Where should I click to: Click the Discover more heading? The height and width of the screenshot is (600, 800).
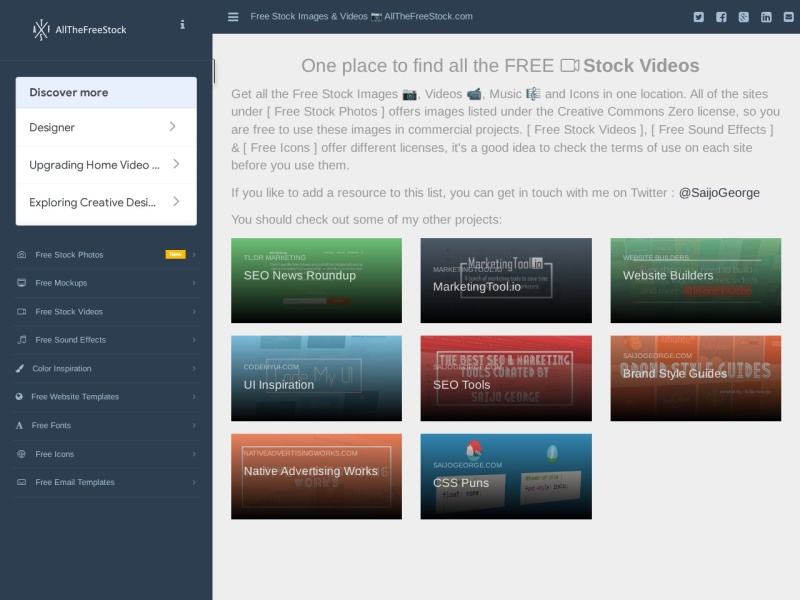[69, 93]
